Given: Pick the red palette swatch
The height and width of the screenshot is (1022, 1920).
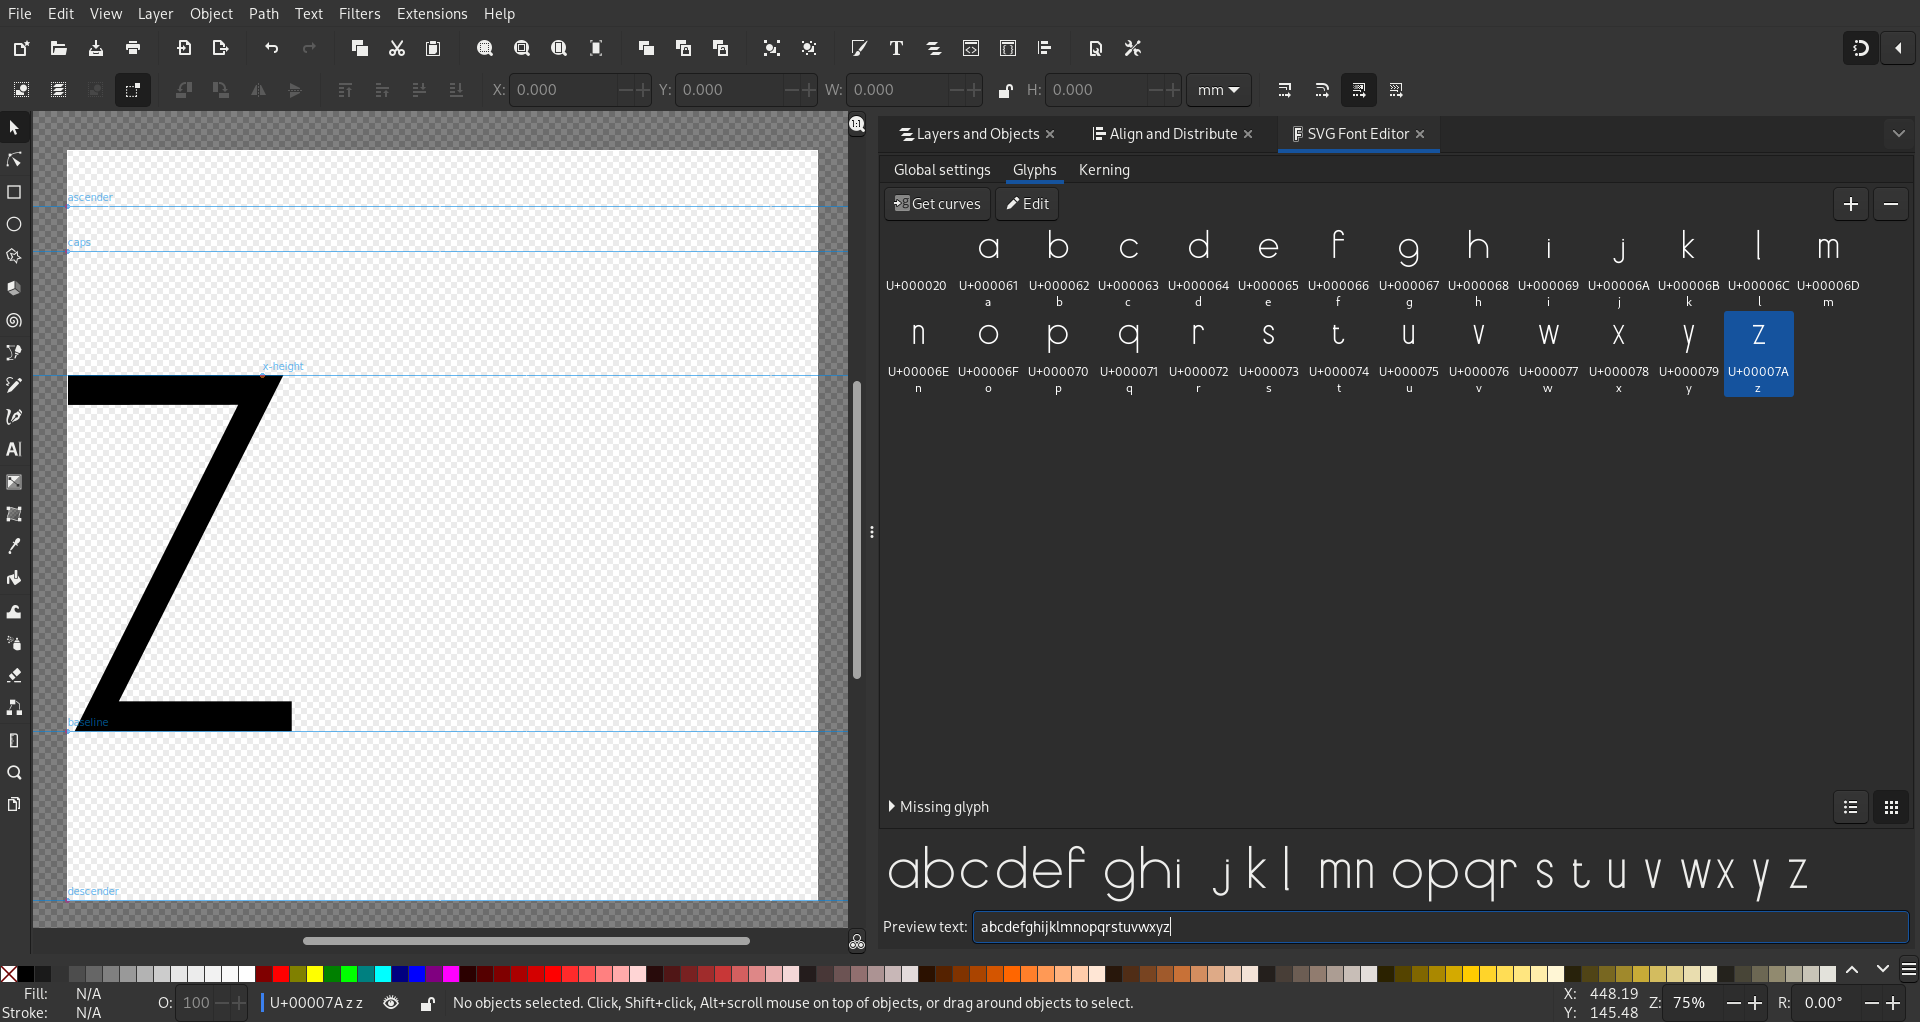Looking at the screenshot, I should click(x=281, y=974).
